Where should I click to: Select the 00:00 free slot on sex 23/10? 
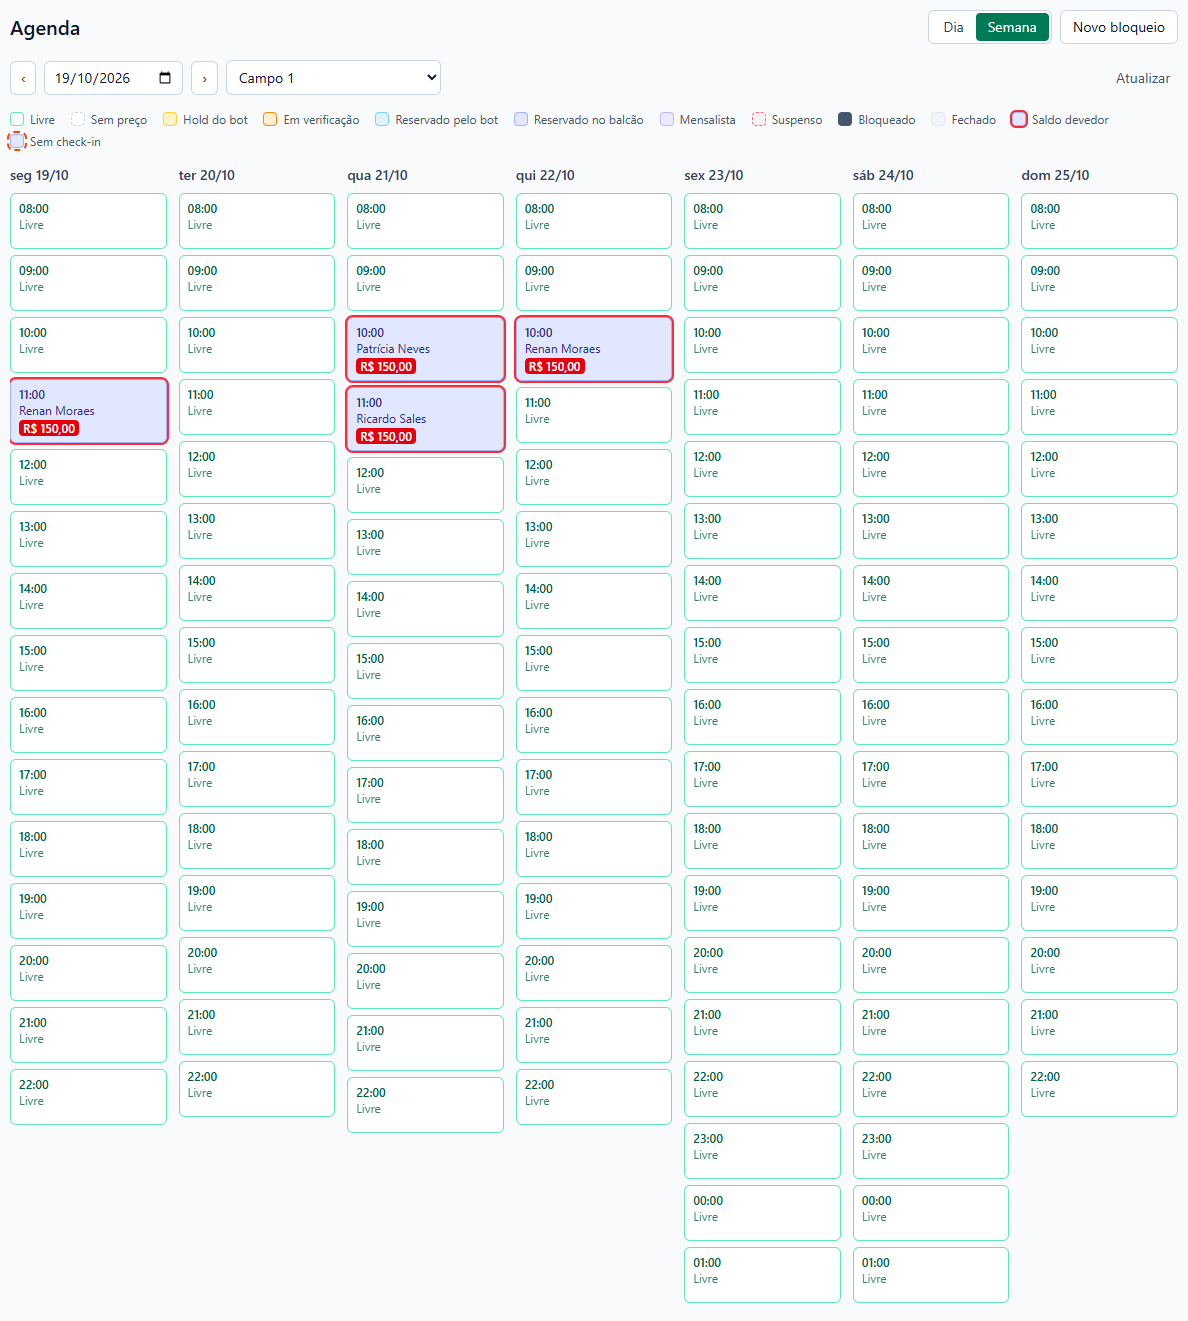click(763, 1213)
